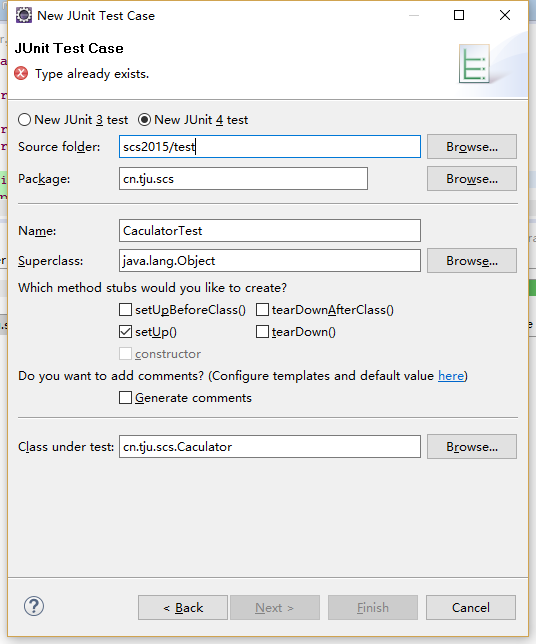Open the help question mark icon

(x=34, y=606)
